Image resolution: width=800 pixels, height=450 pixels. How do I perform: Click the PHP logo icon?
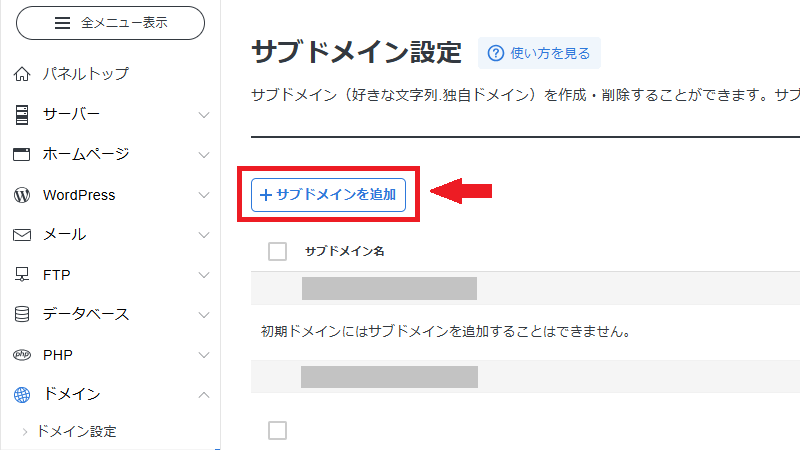coord(22,354)
